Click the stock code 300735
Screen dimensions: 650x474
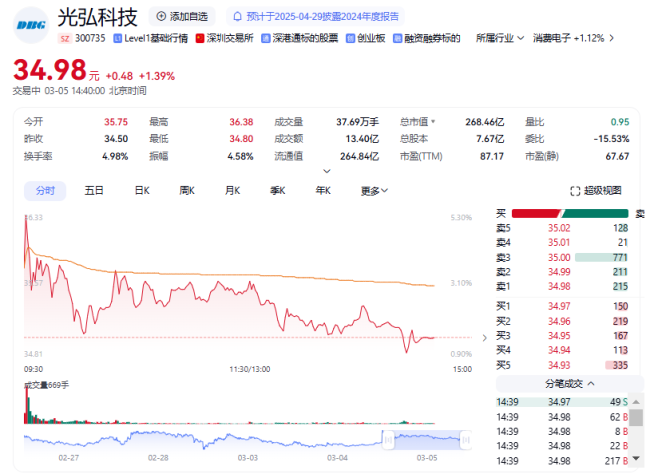[90, 39]
